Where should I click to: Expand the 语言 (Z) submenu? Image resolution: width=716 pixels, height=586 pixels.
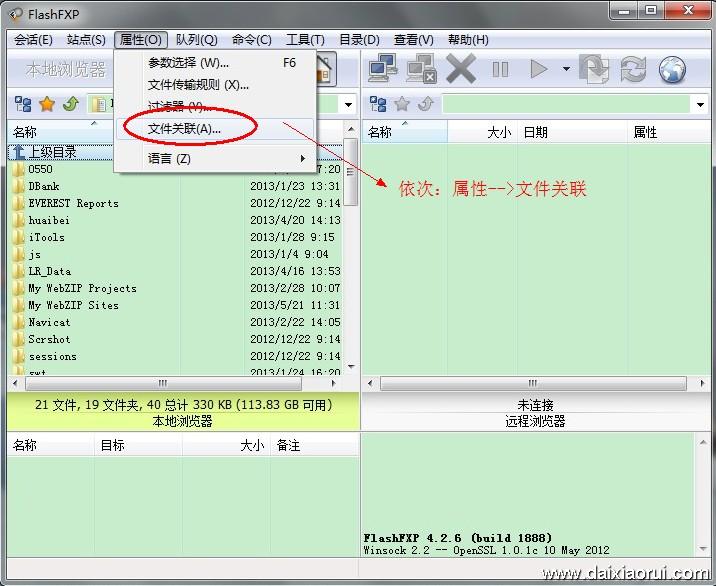point(215,158)
